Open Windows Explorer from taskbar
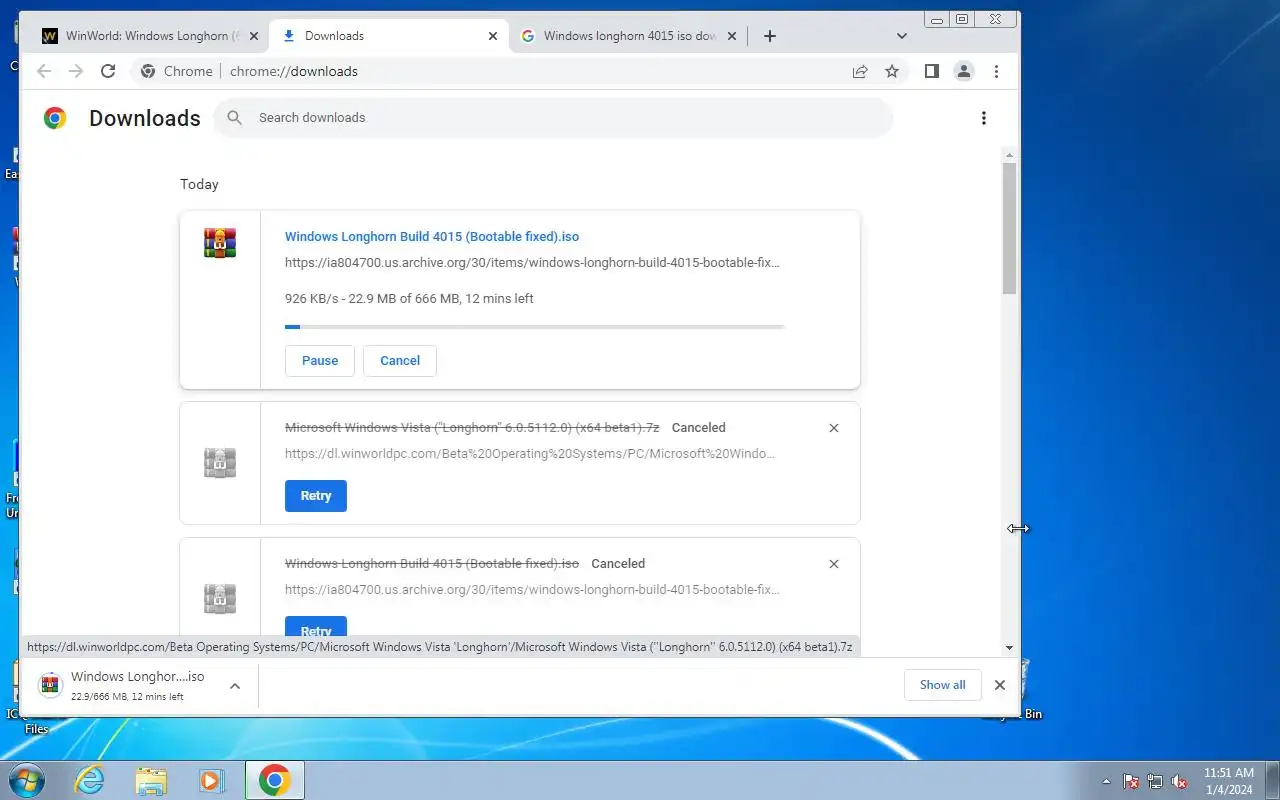 pyautogui.click(x=151, y=780)
